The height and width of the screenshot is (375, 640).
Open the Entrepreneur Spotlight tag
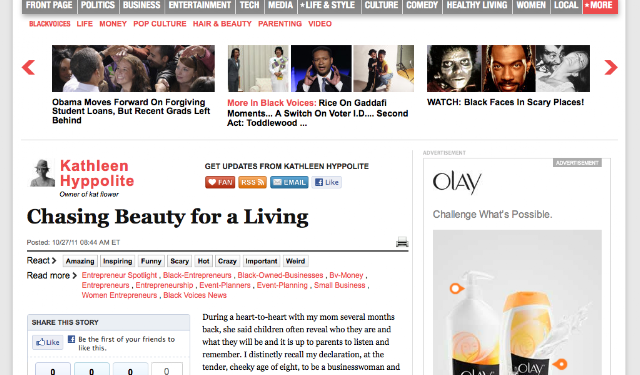tap(119, 275)
